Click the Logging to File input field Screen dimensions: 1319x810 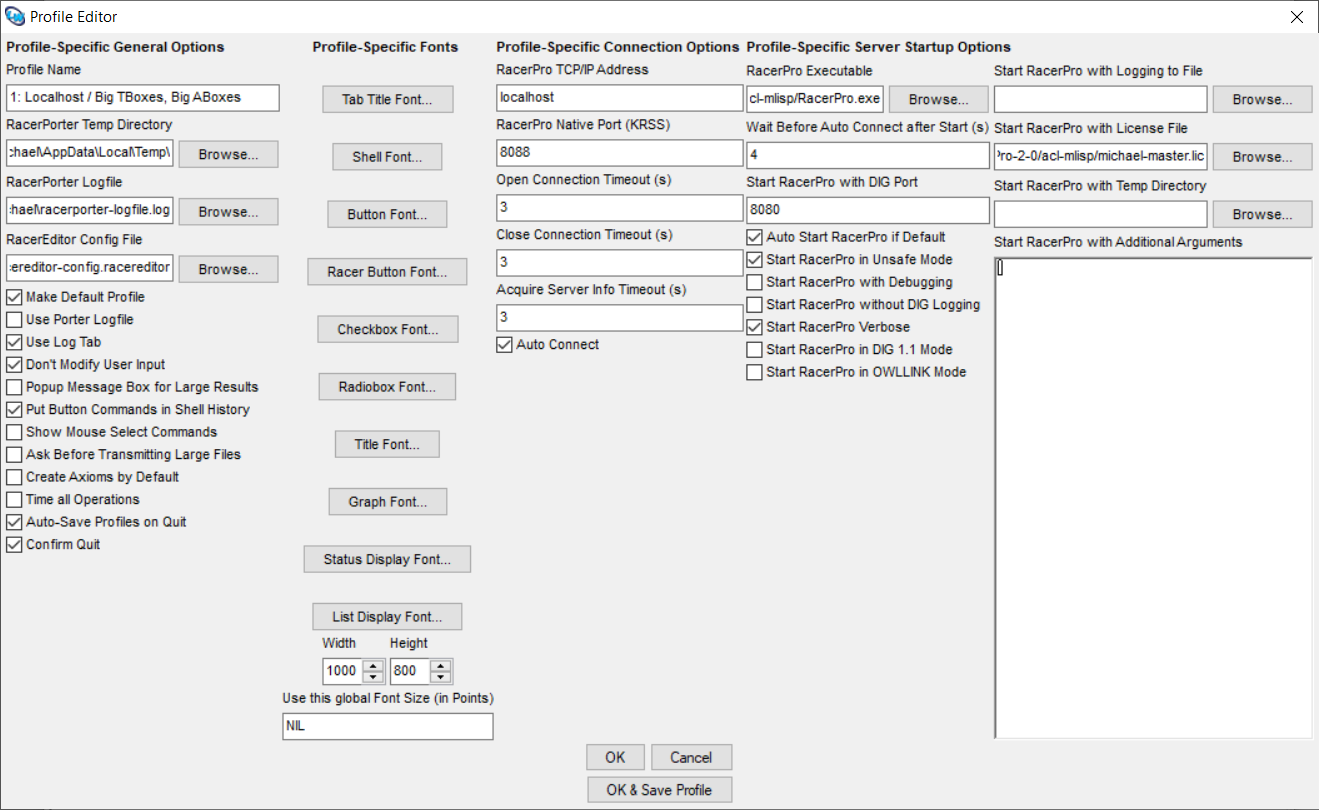pyautogui.click(x=1101, y=99)
